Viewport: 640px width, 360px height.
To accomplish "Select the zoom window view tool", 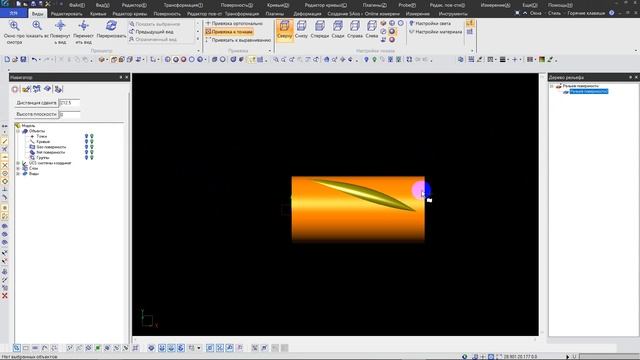I will (14, 31).
